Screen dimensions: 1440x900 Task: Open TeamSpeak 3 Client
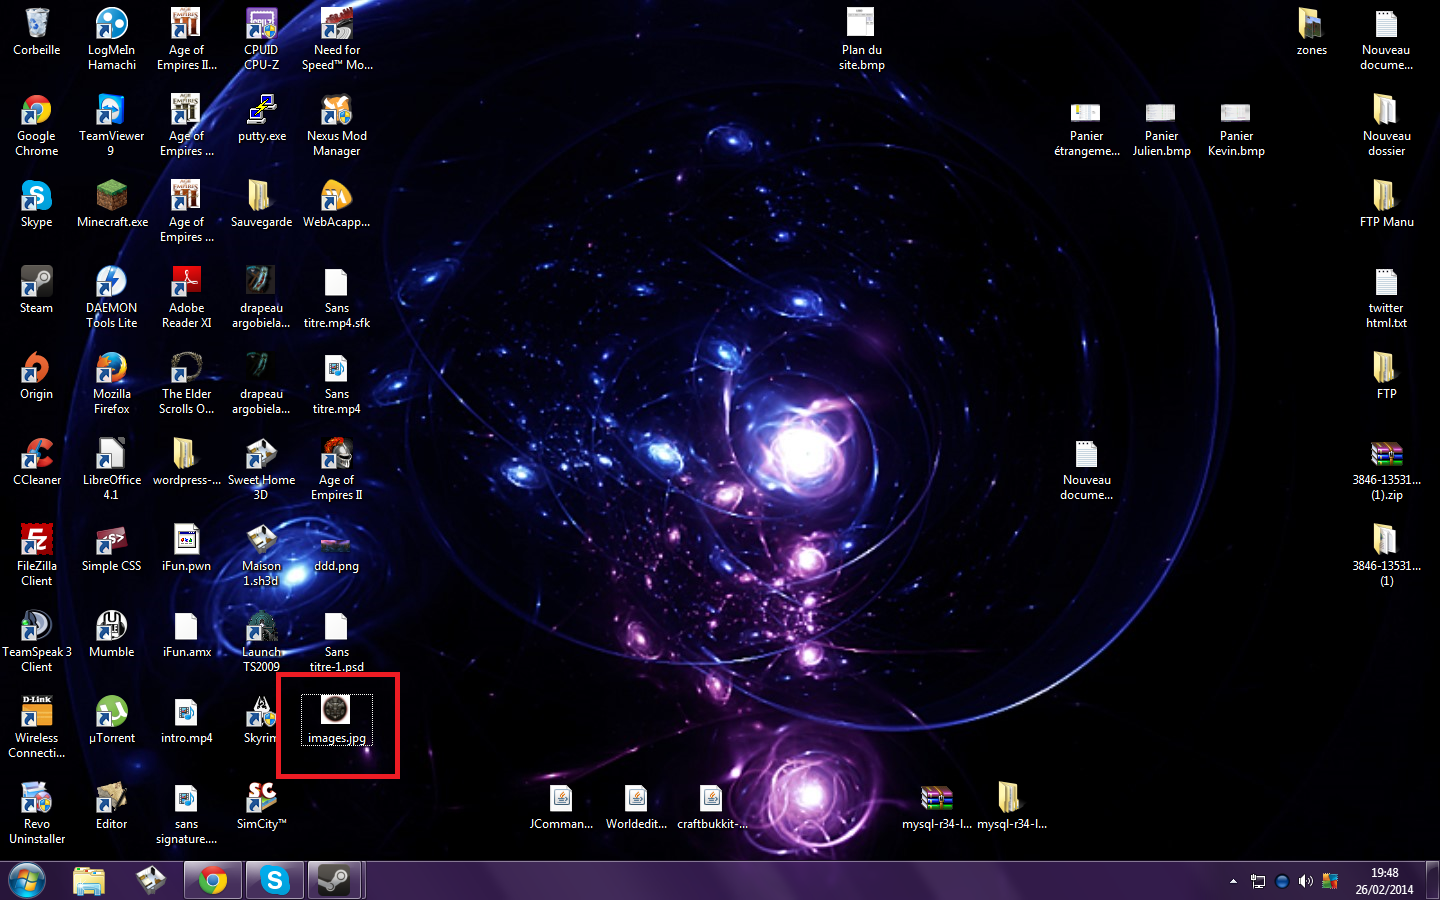(37, 641)
